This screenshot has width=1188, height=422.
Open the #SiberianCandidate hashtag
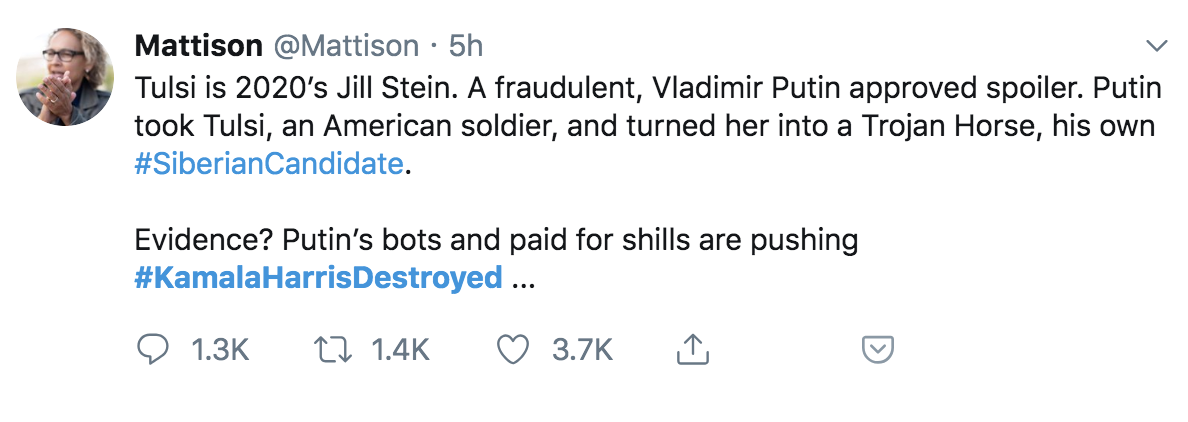[x=270, y=164]
